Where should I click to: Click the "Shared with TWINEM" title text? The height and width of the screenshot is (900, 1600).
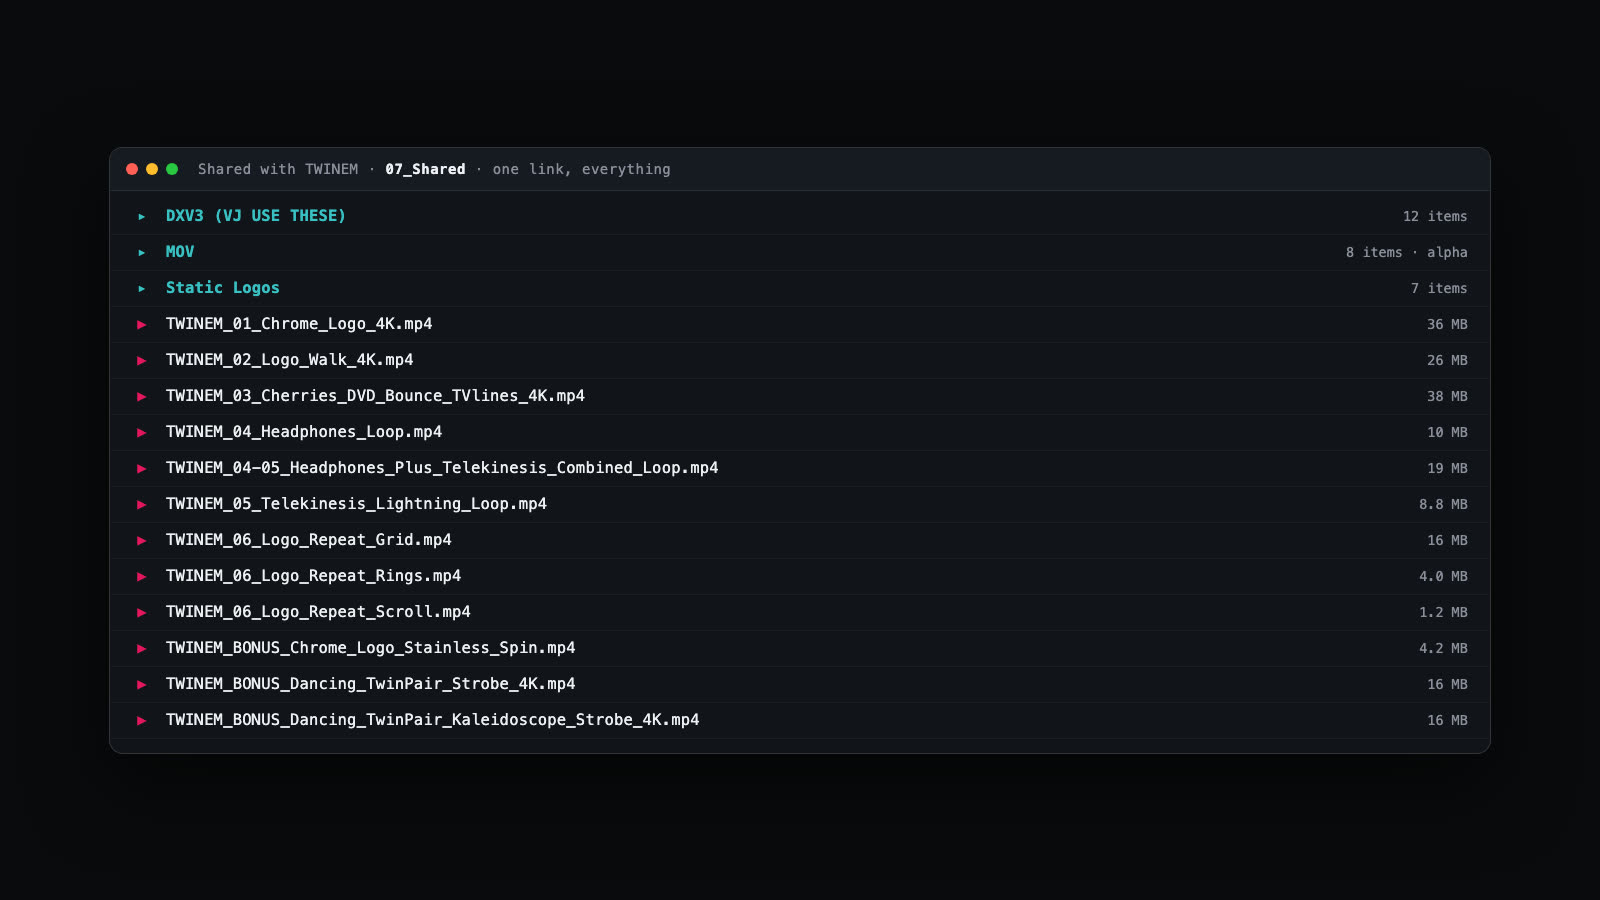278,169
